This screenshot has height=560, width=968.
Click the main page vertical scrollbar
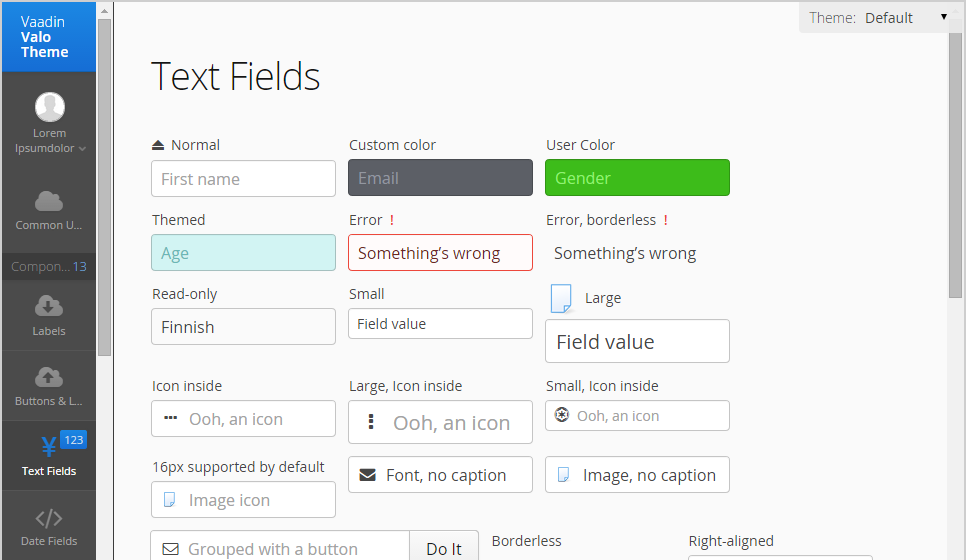click(955, 160)
